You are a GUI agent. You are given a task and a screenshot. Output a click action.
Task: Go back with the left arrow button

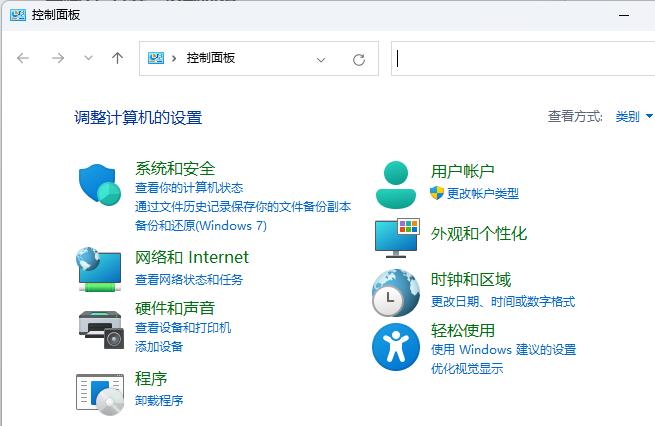[23, 58]
